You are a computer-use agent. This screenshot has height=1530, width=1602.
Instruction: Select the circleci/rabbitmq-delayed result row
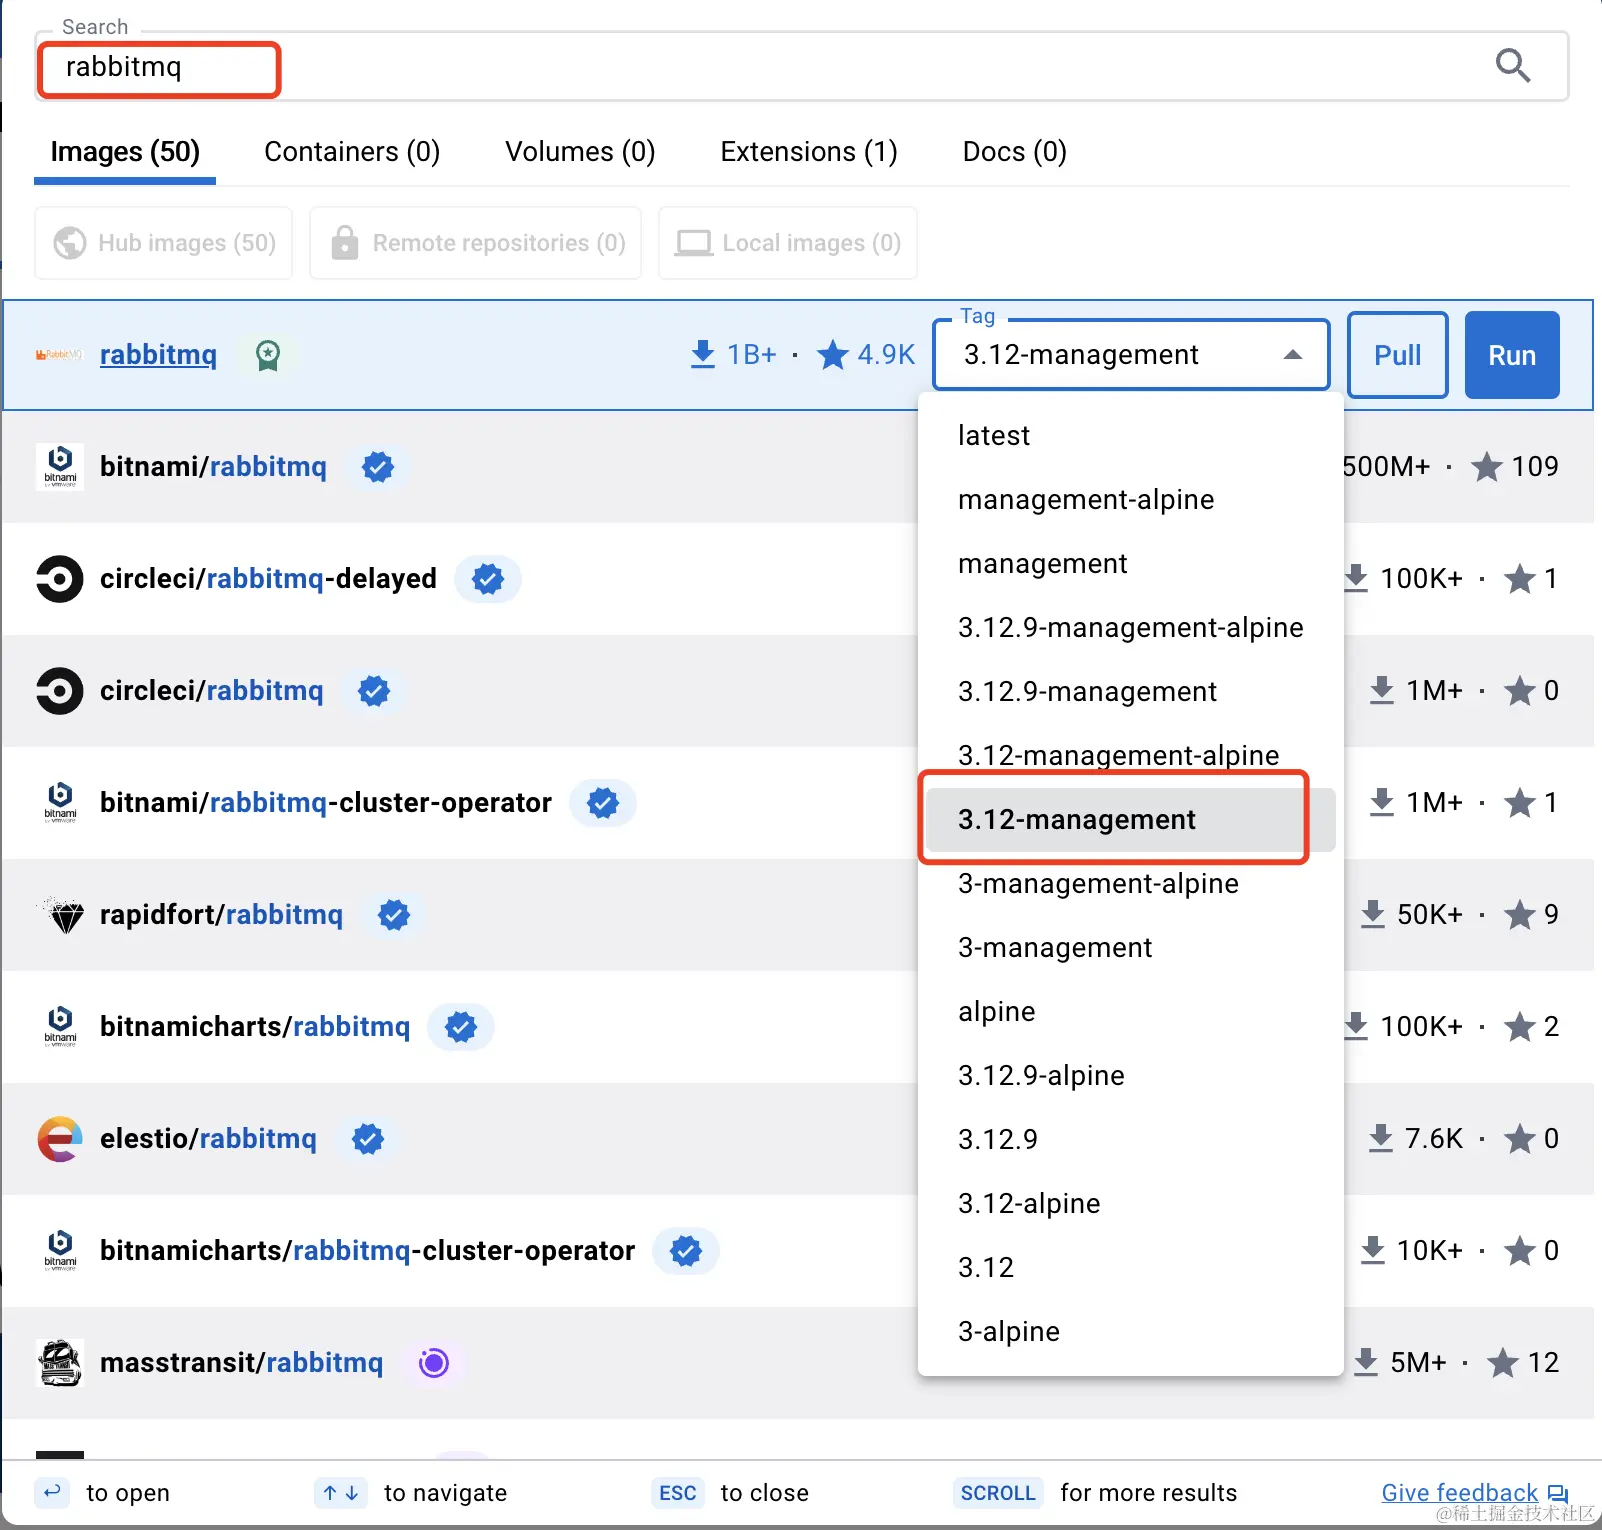460,579
